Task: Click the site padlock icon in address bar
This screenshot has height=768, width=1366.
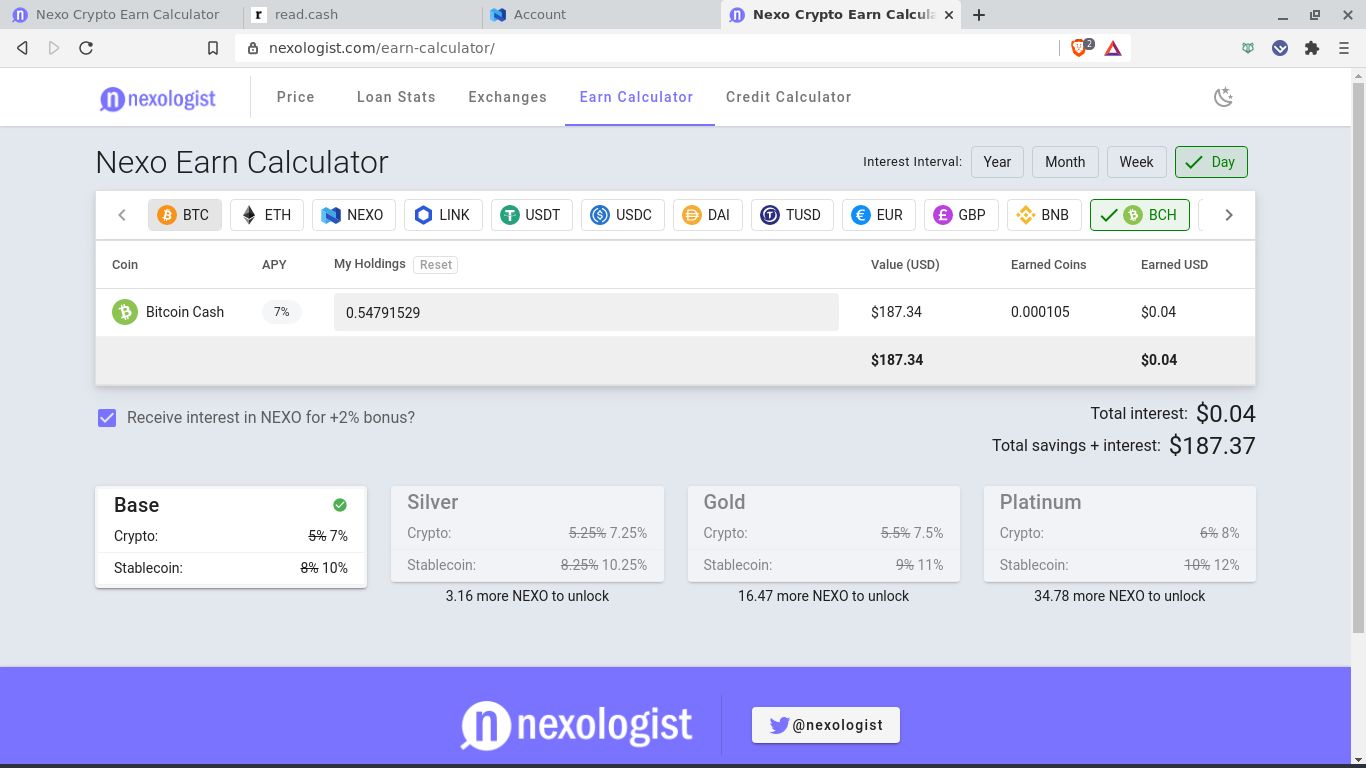Action: (252, 48)
